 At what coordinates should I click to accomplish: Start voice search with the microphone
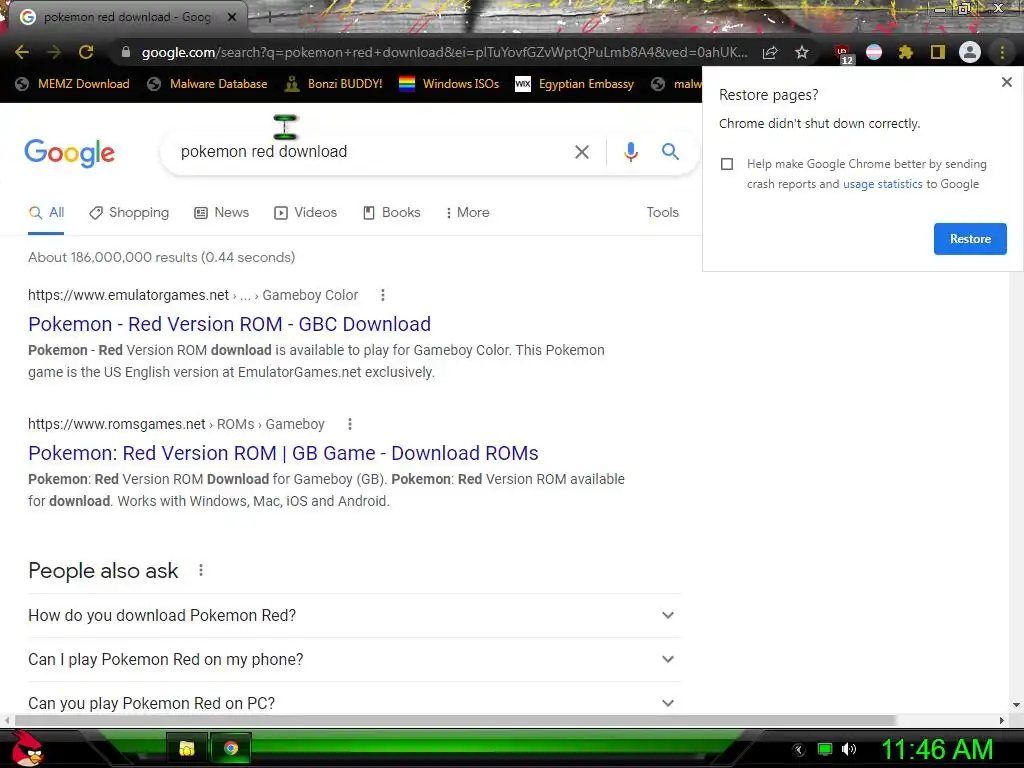pyautogui.click(x=630, y=152)
